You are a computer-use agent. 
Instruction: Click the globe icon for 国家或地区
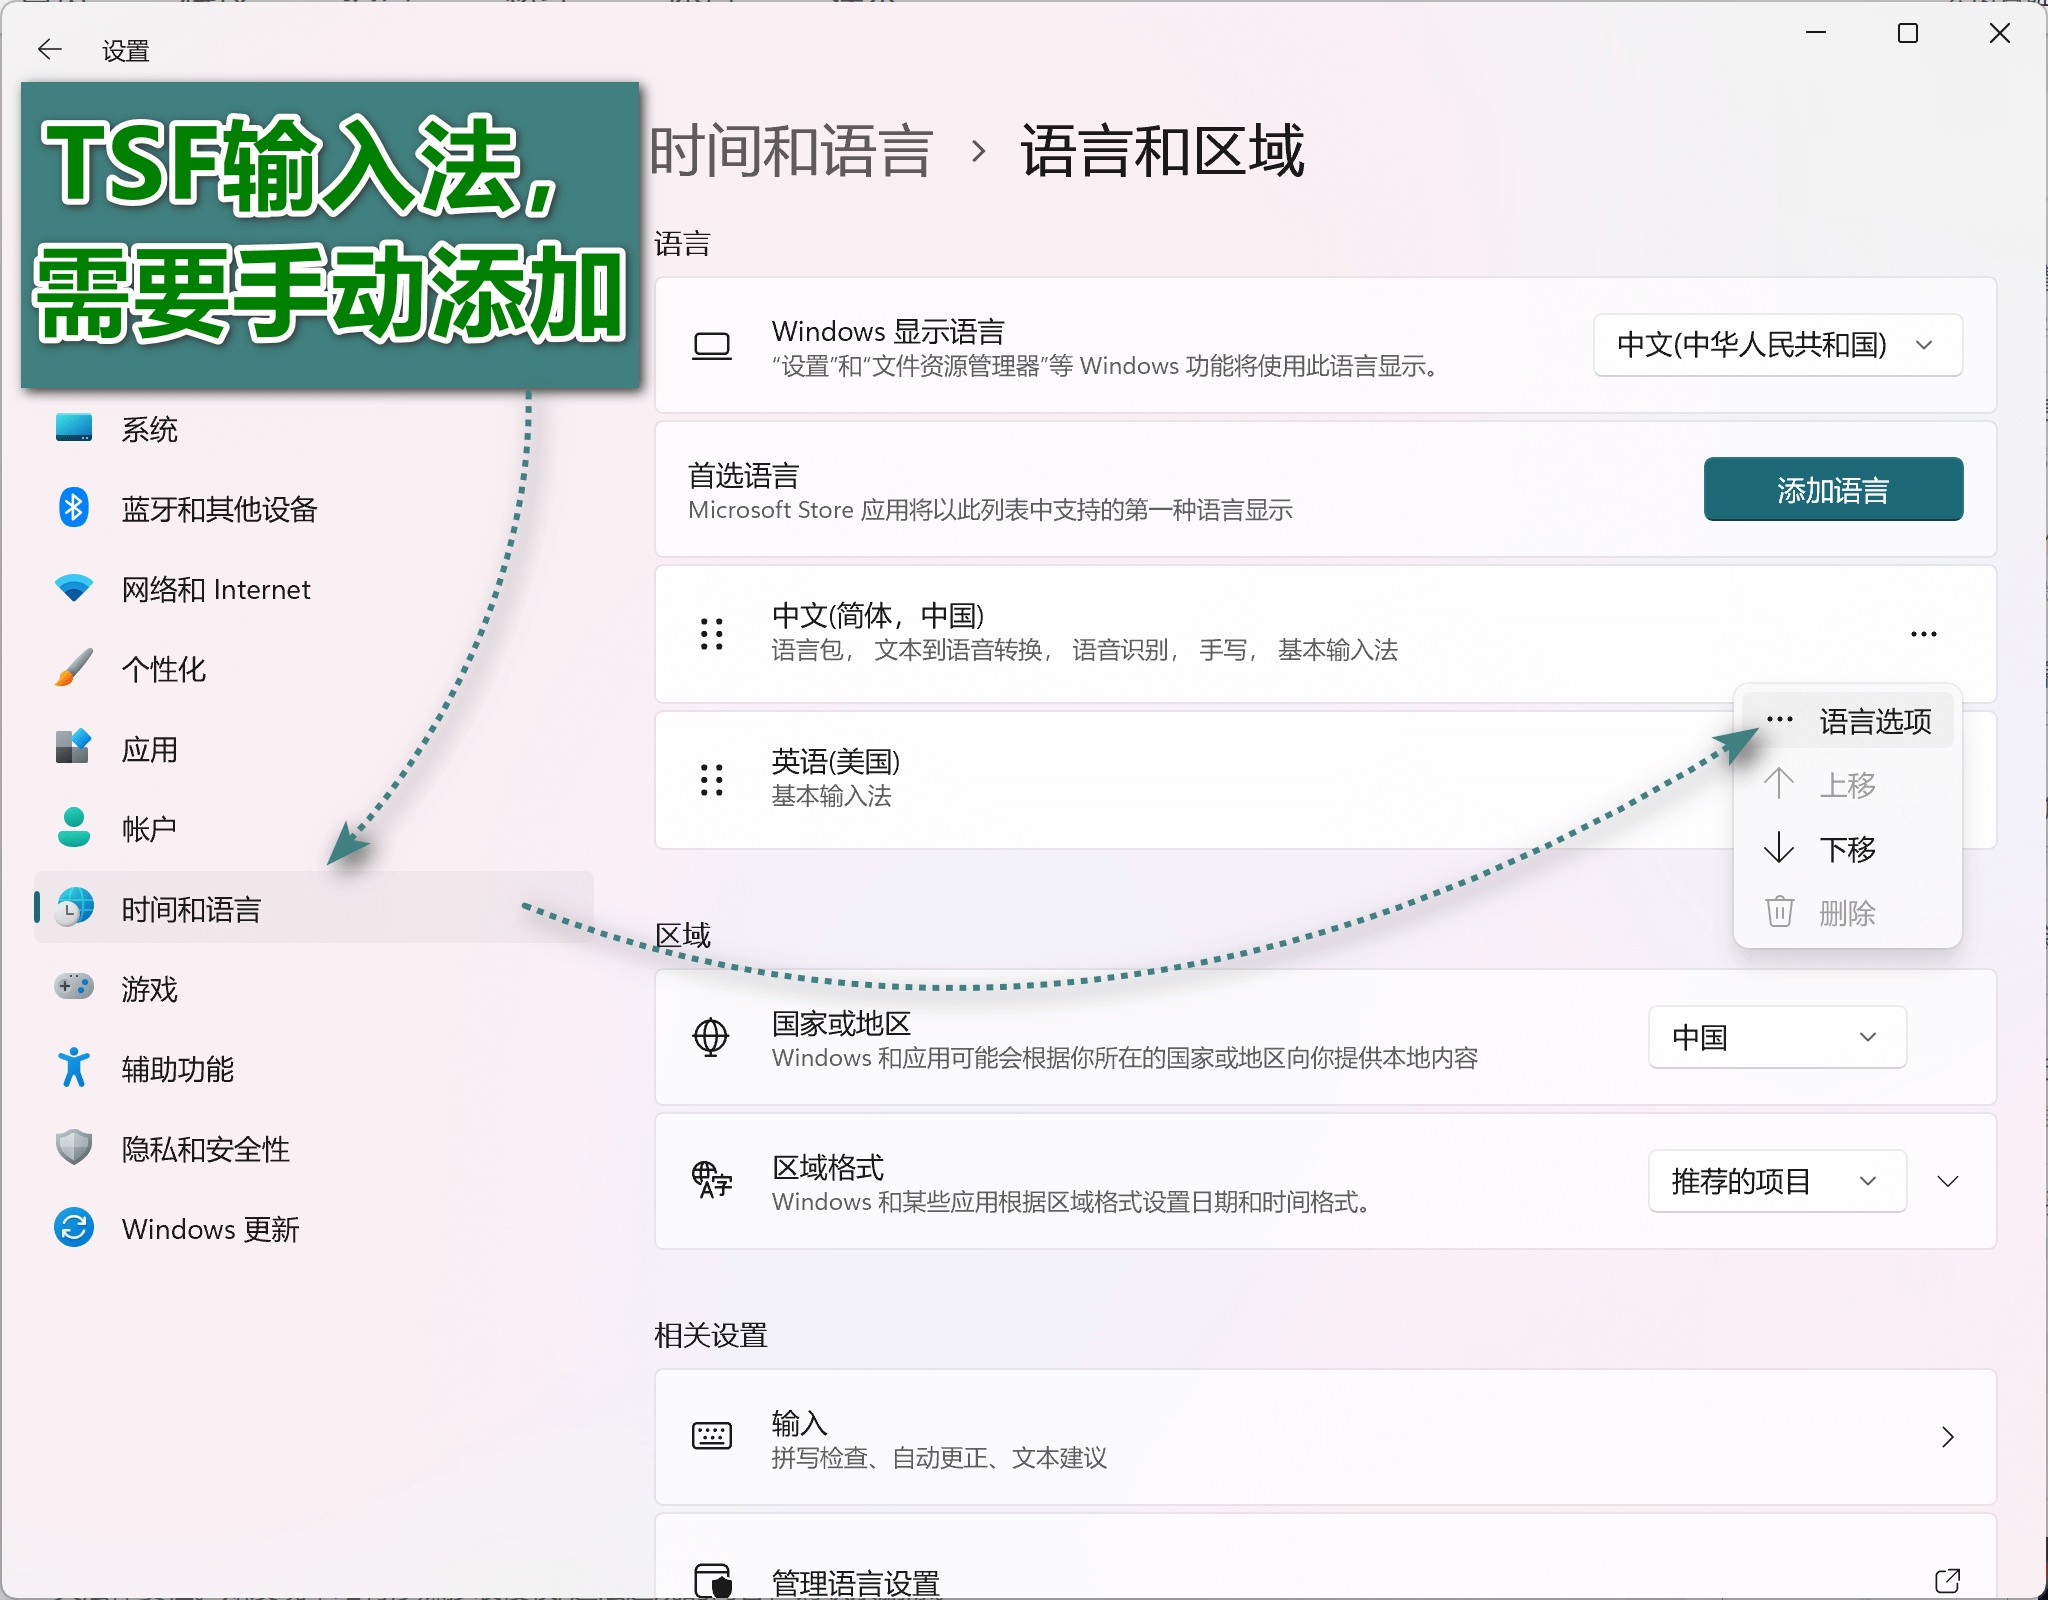pos(711,1037)
